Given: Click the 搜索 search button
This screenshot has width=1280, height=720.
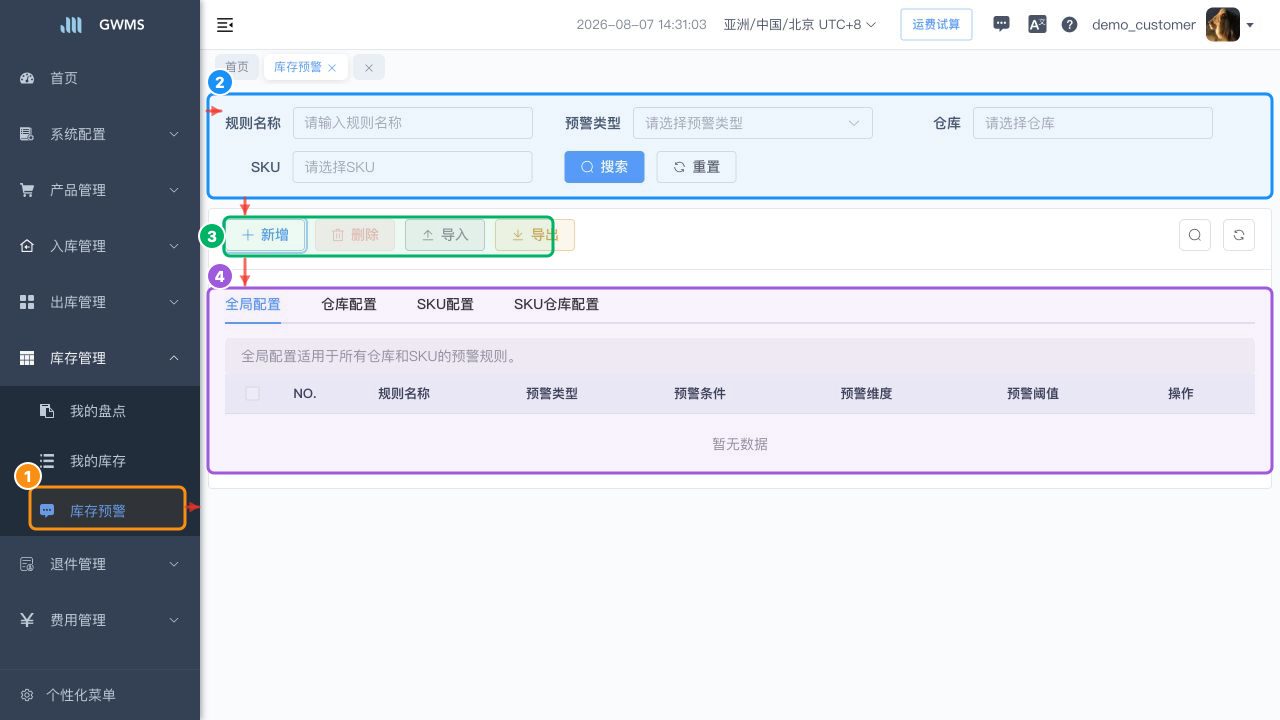Looking at the screenshot, I should click(604, 167).
